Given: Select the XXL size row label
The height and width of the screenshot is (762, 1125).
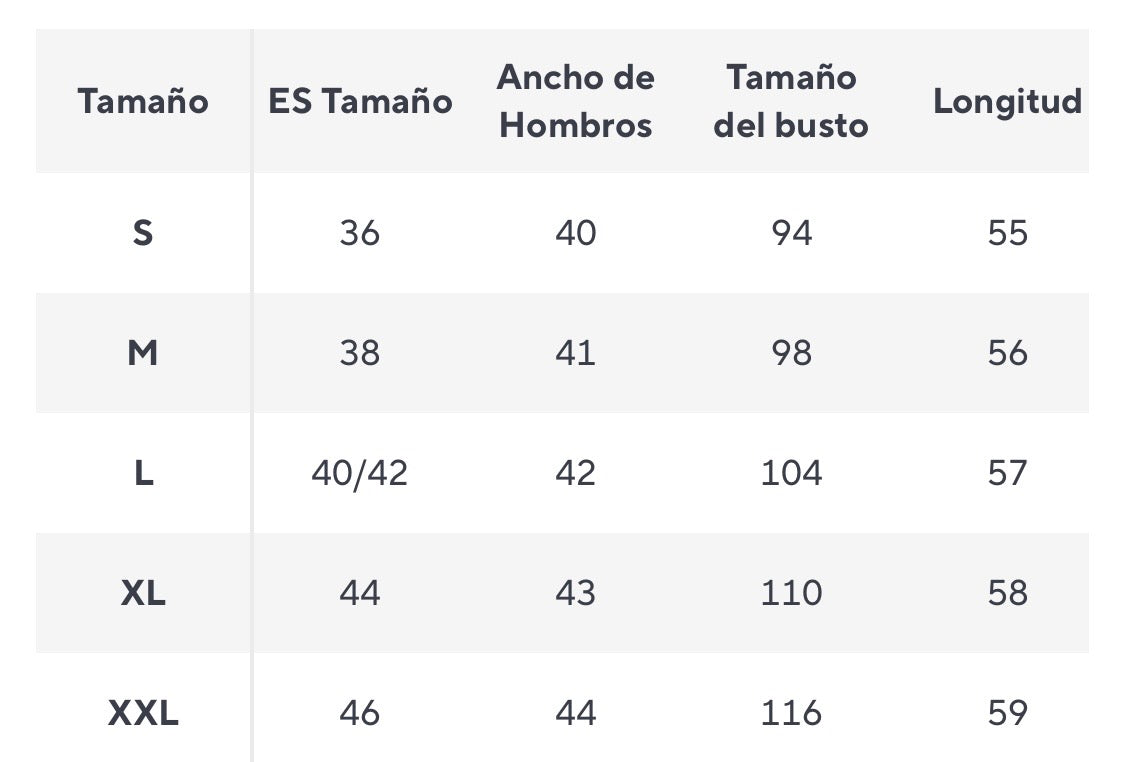Looking at the screenshot, I should click(143, 713).
